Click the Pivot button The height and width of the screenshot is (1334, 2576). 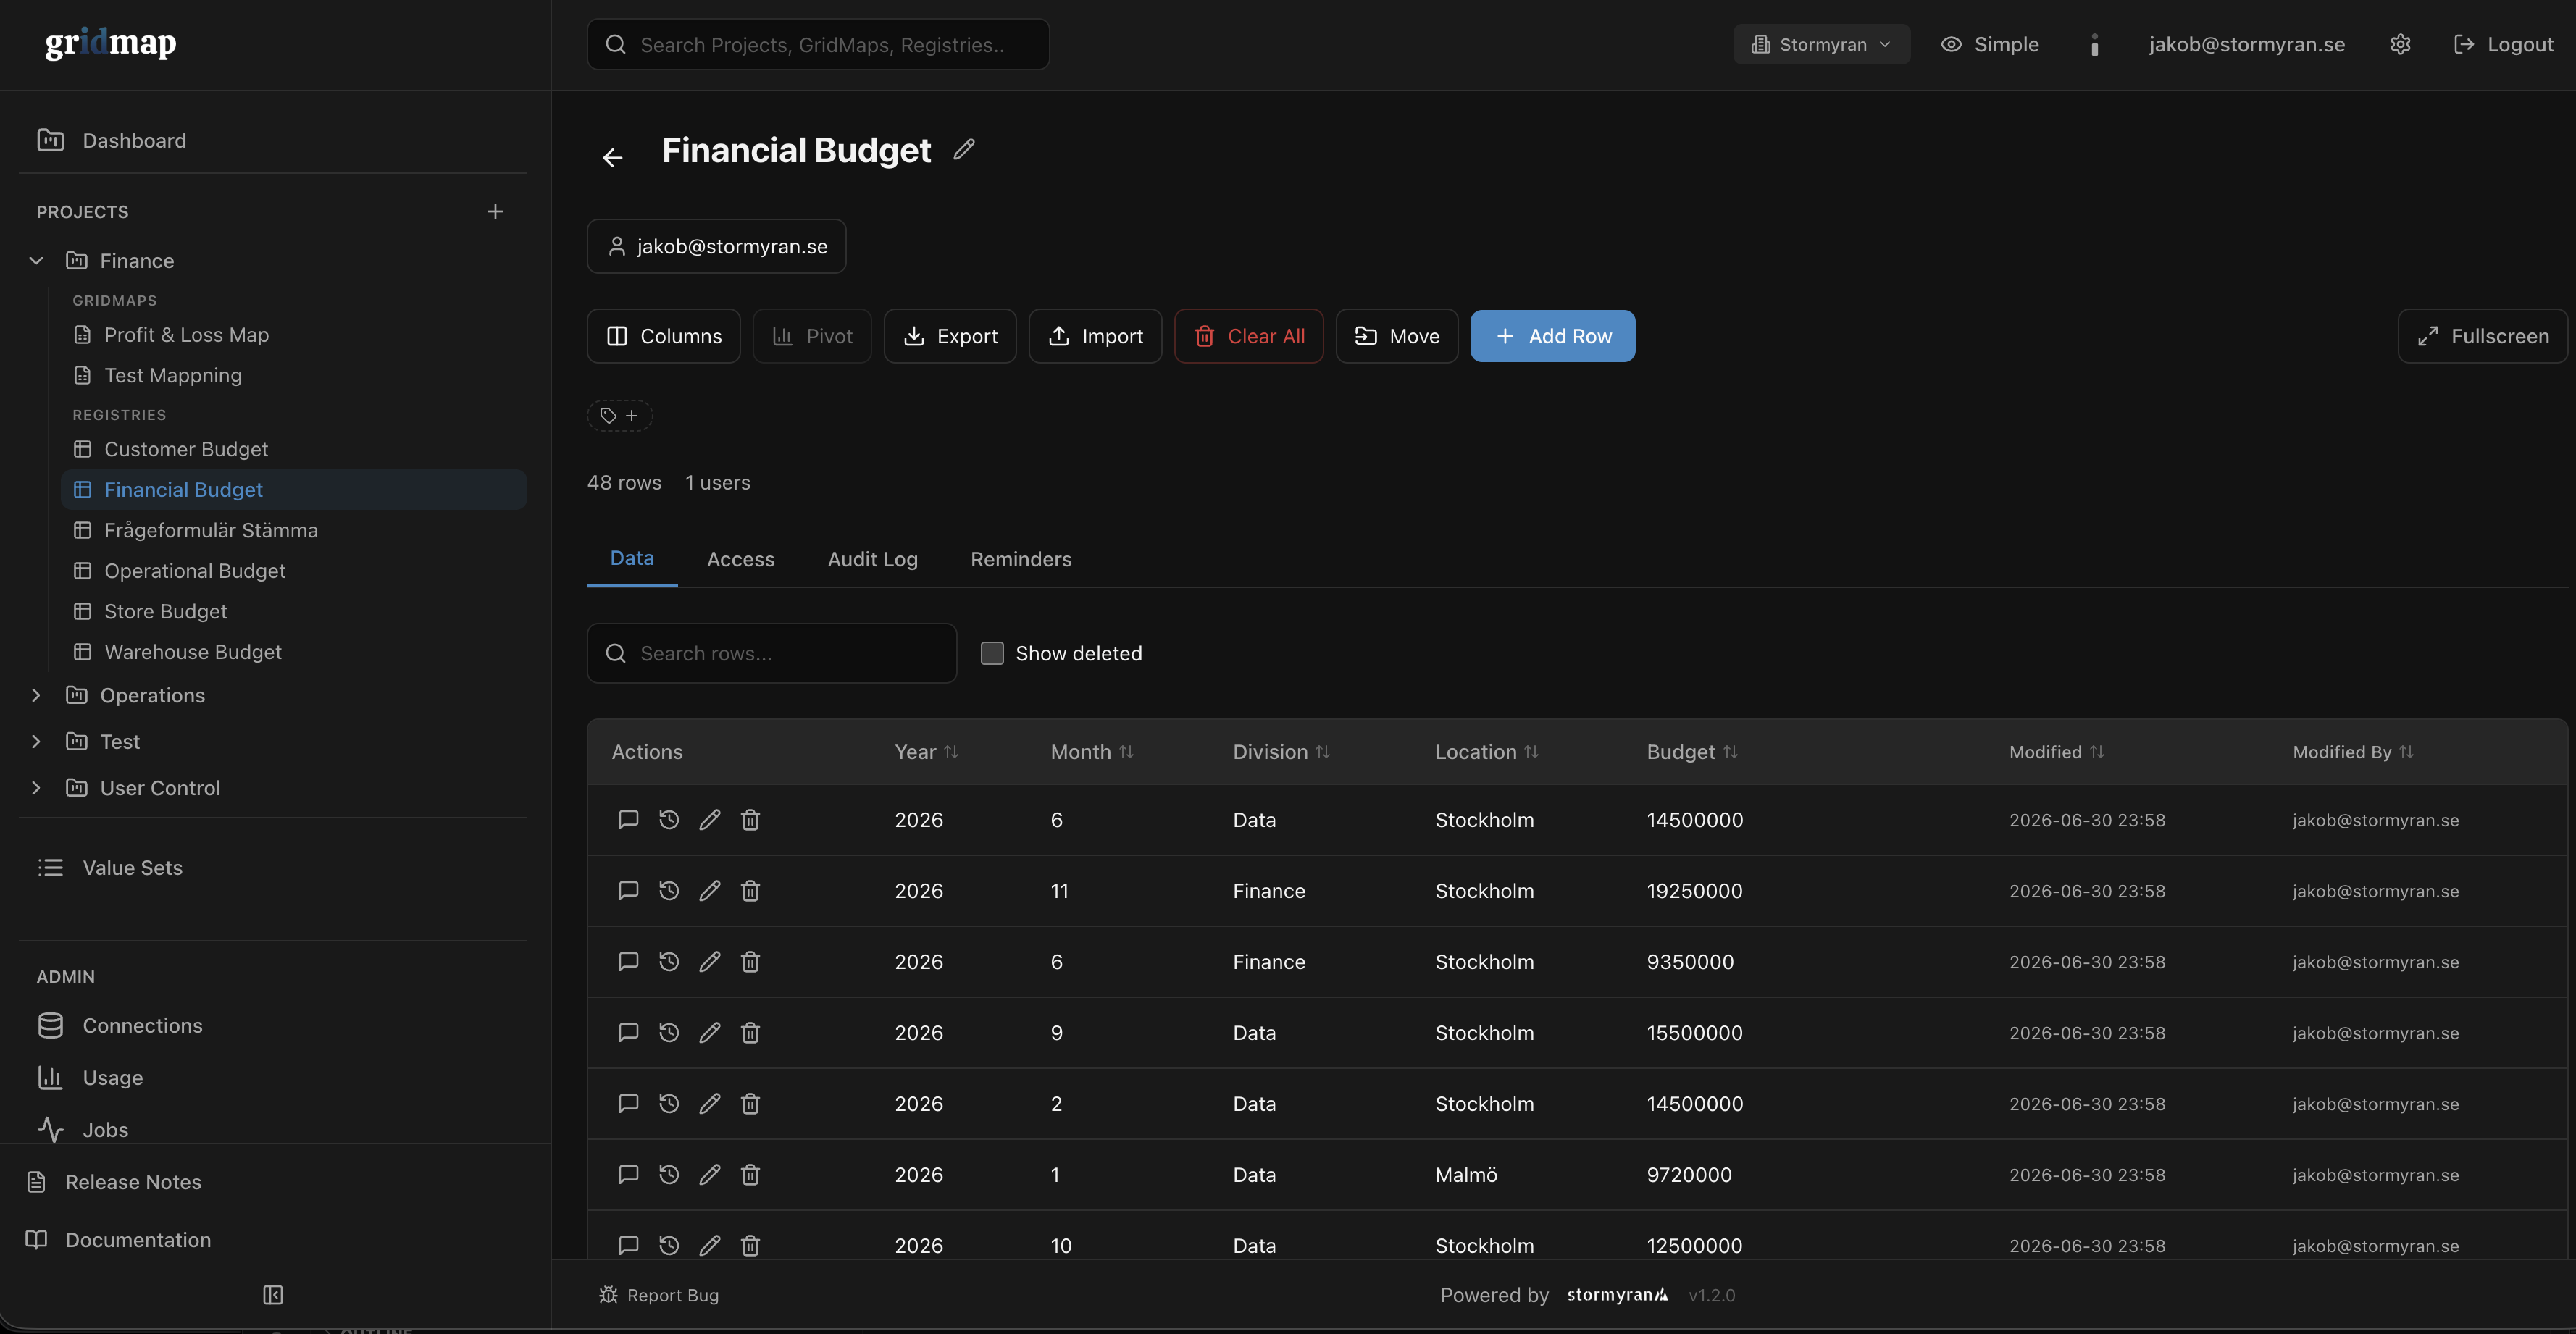coord(812,336)
